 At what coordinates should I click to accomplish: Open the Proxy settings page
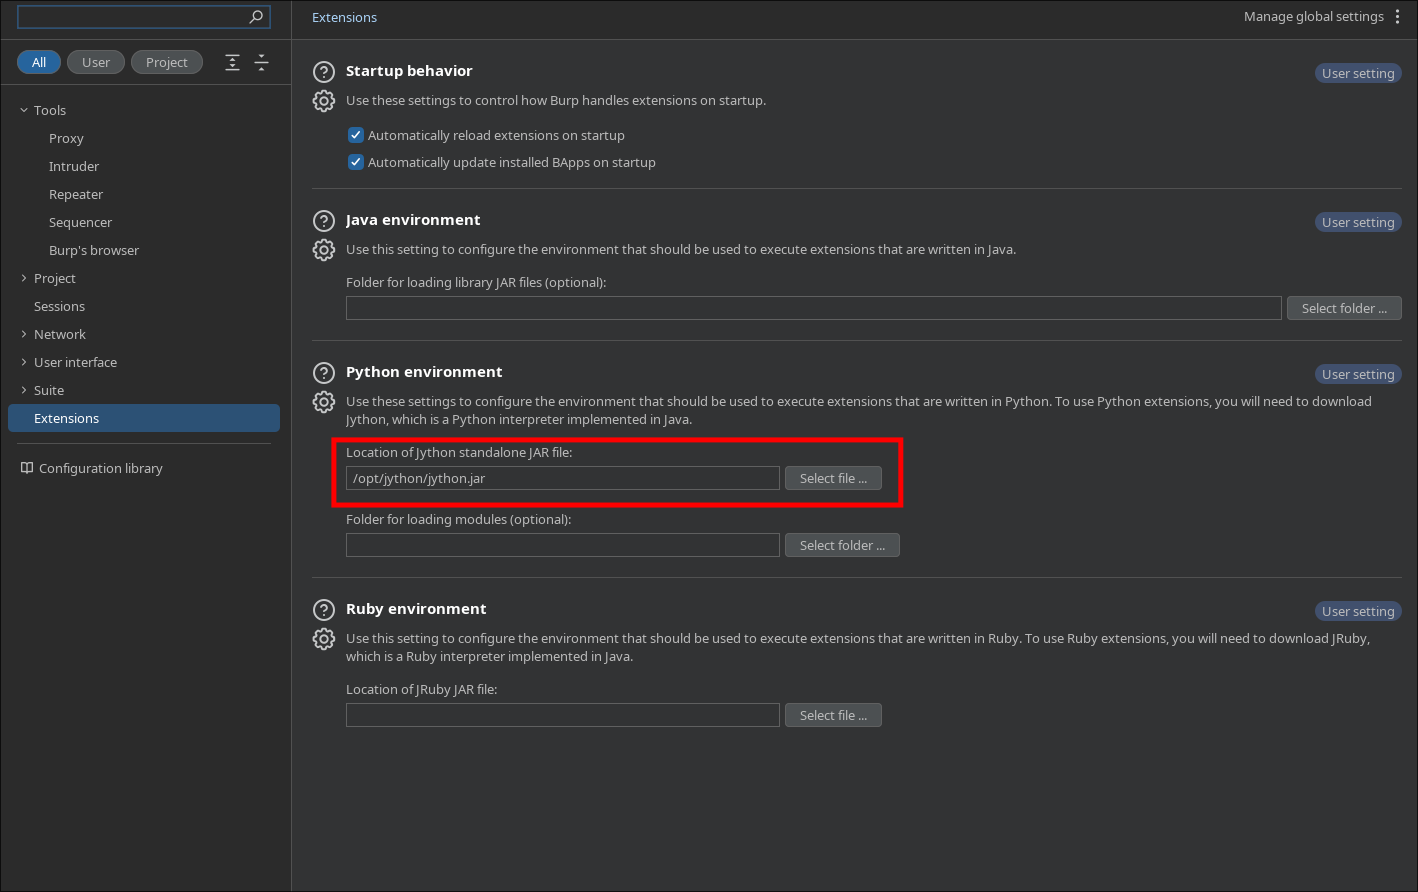(66, 138)
